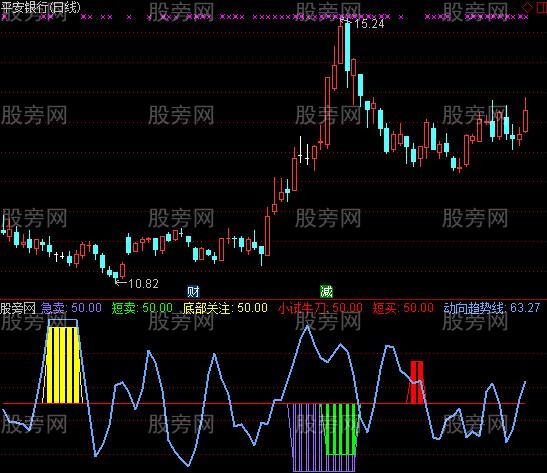Select the 急卖: 50.00 indicator label
547x473 pixels.
pyautogui.click(x=71, y=308)
